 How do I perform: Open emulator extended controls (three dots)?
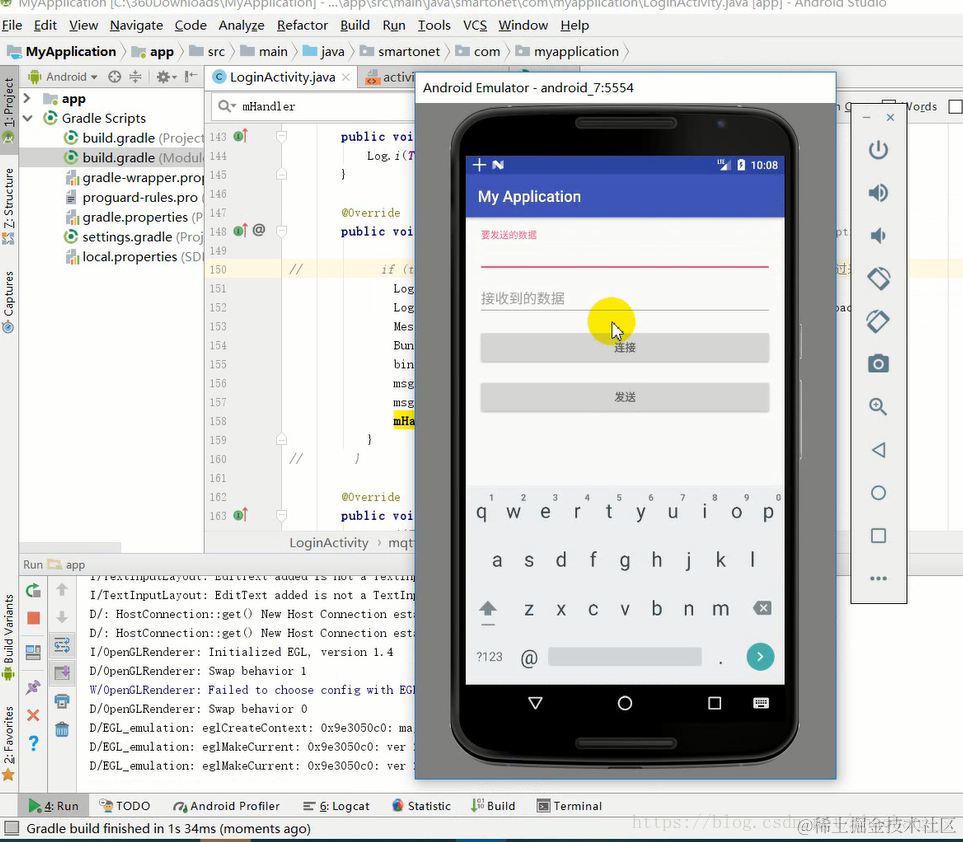point(878,579)
